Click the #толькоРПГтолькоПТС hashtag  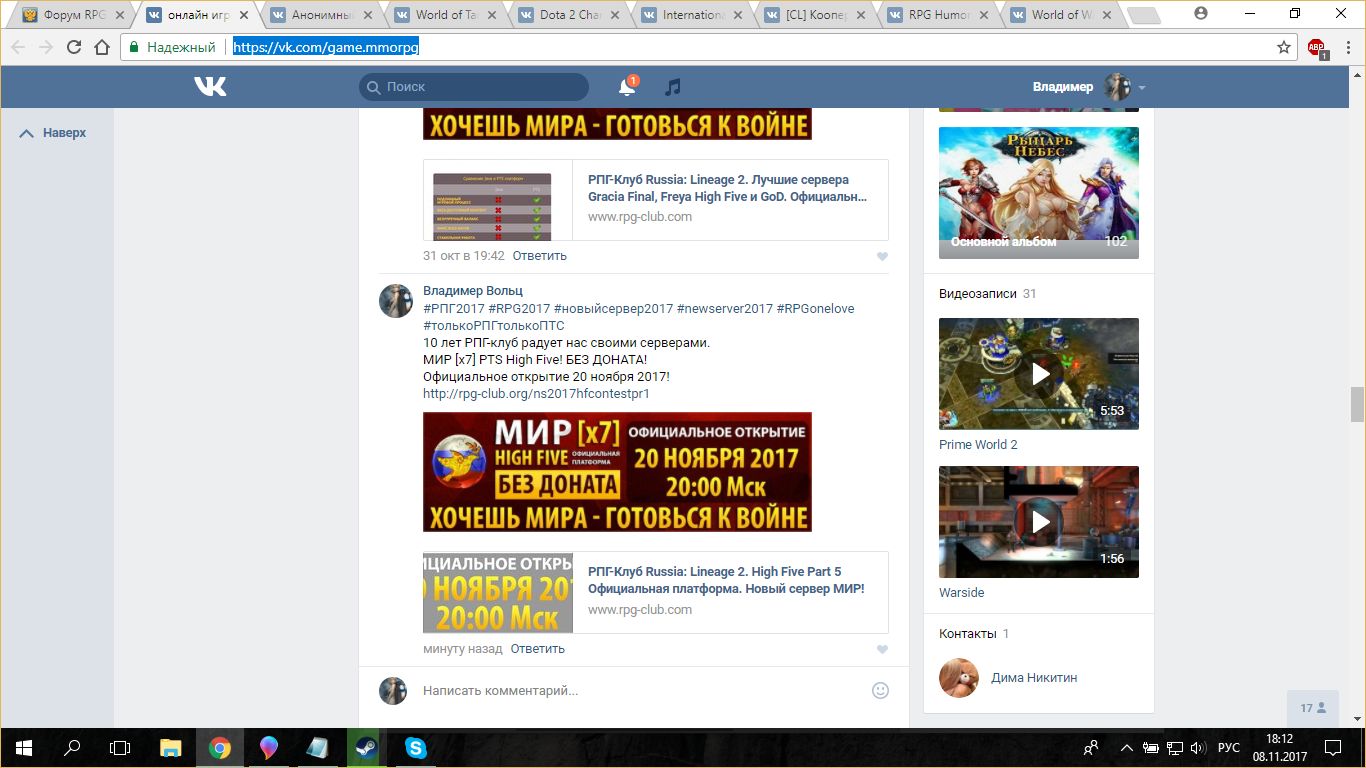point(494,326)
